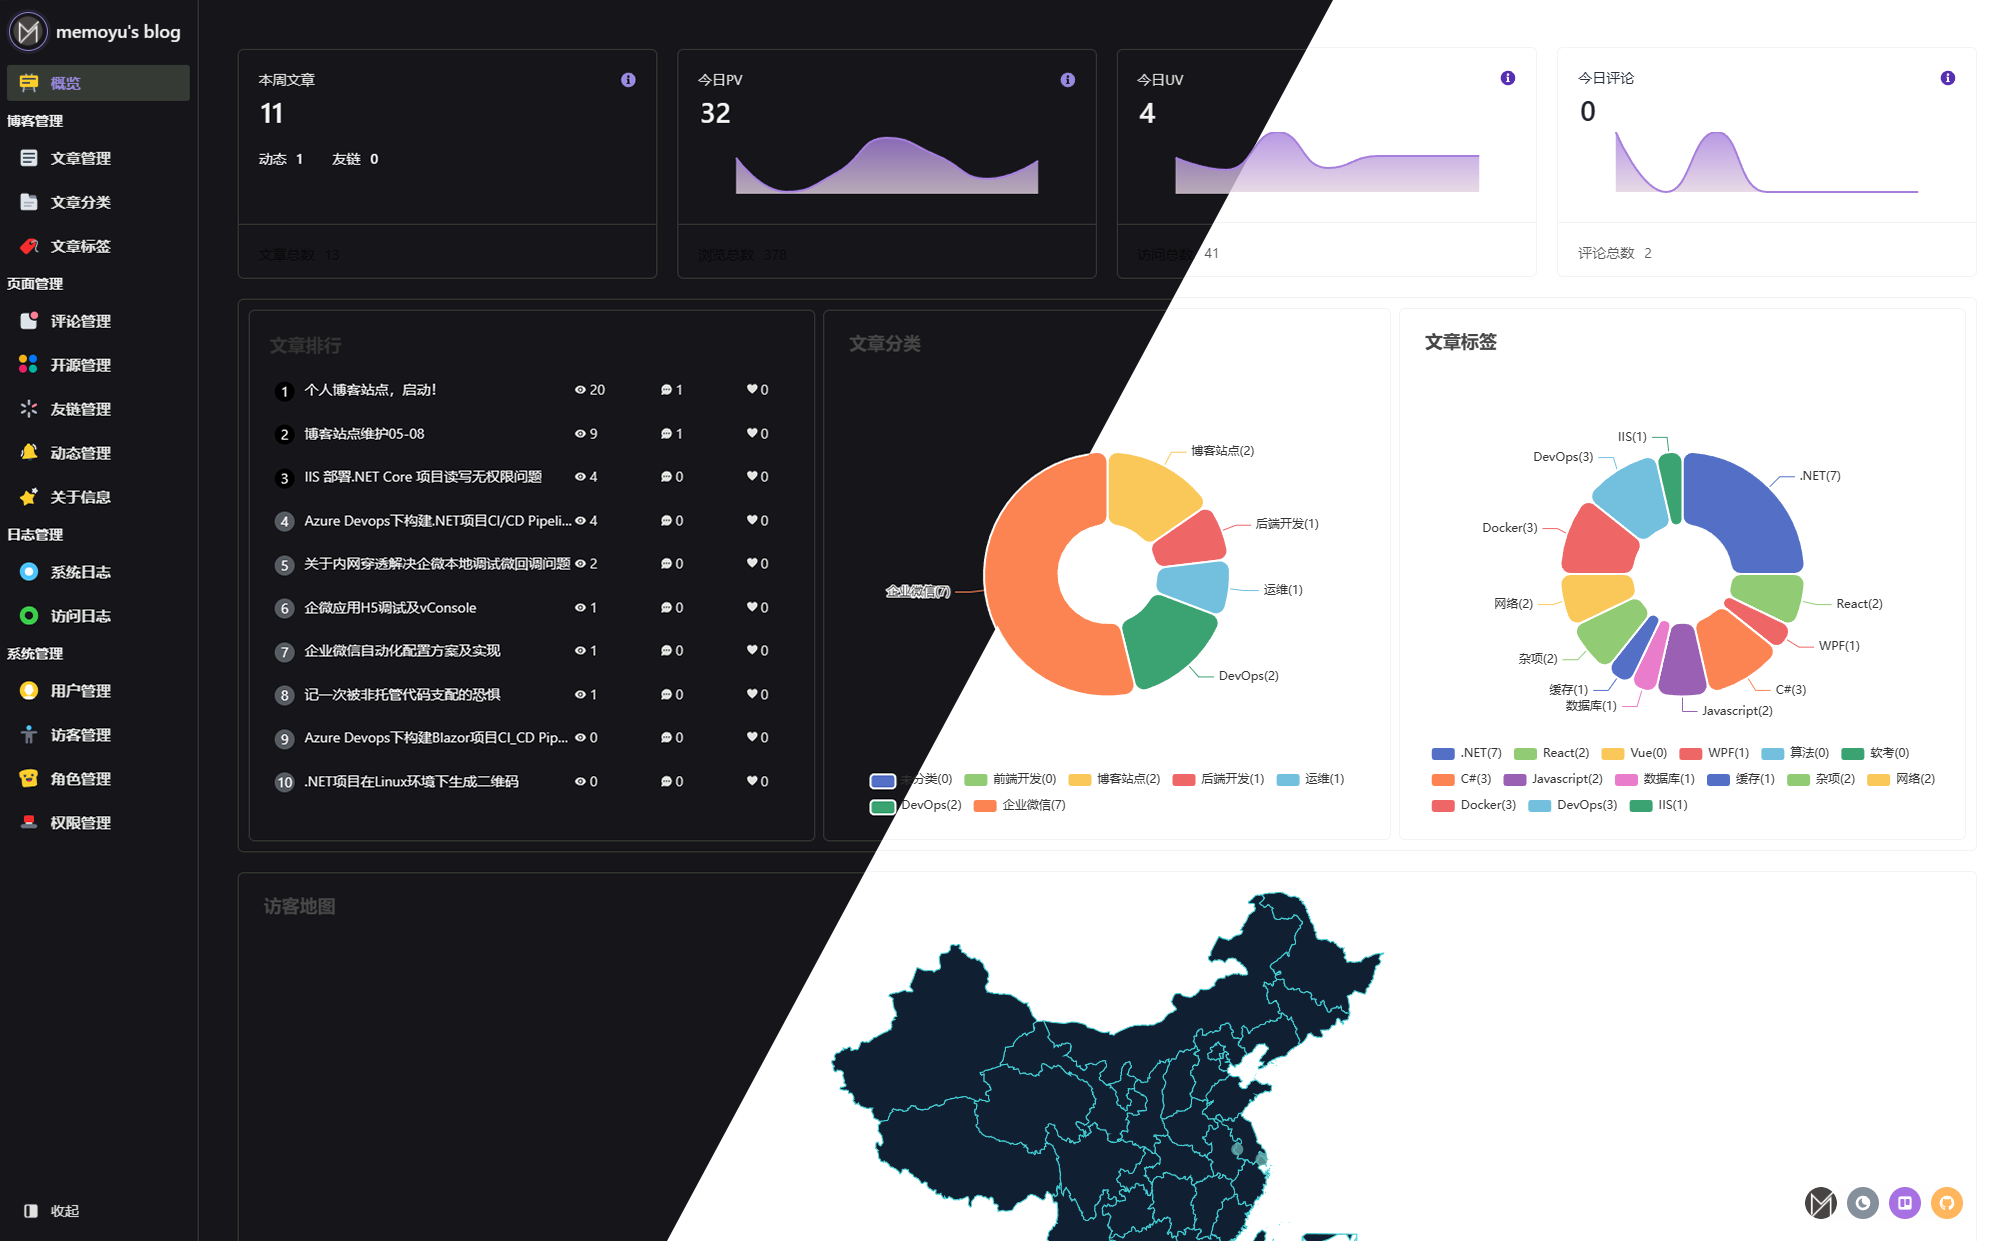Open 用户管理 in the sidebar

coord(80,691)
